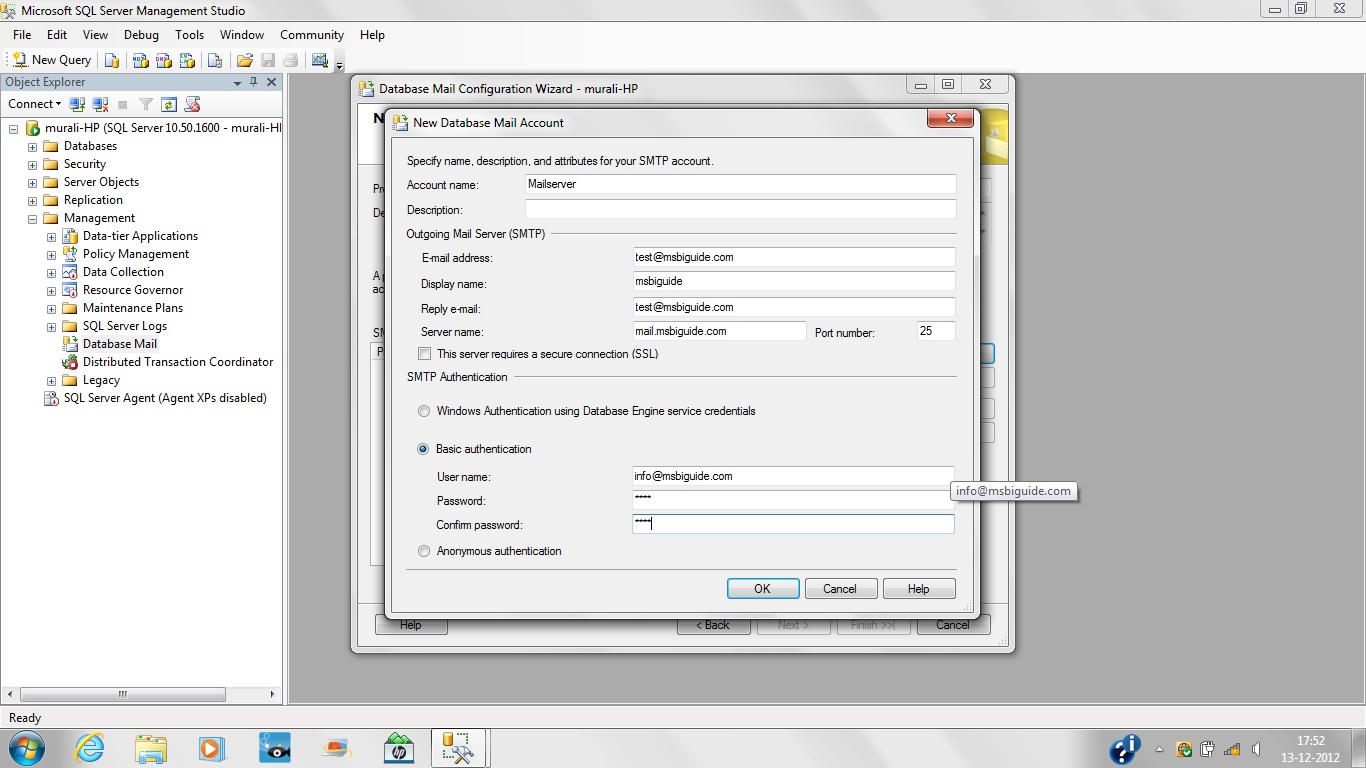1366x768 pixels.
Task: Click the Port number field showing 25
Action: tap(934, 331)
